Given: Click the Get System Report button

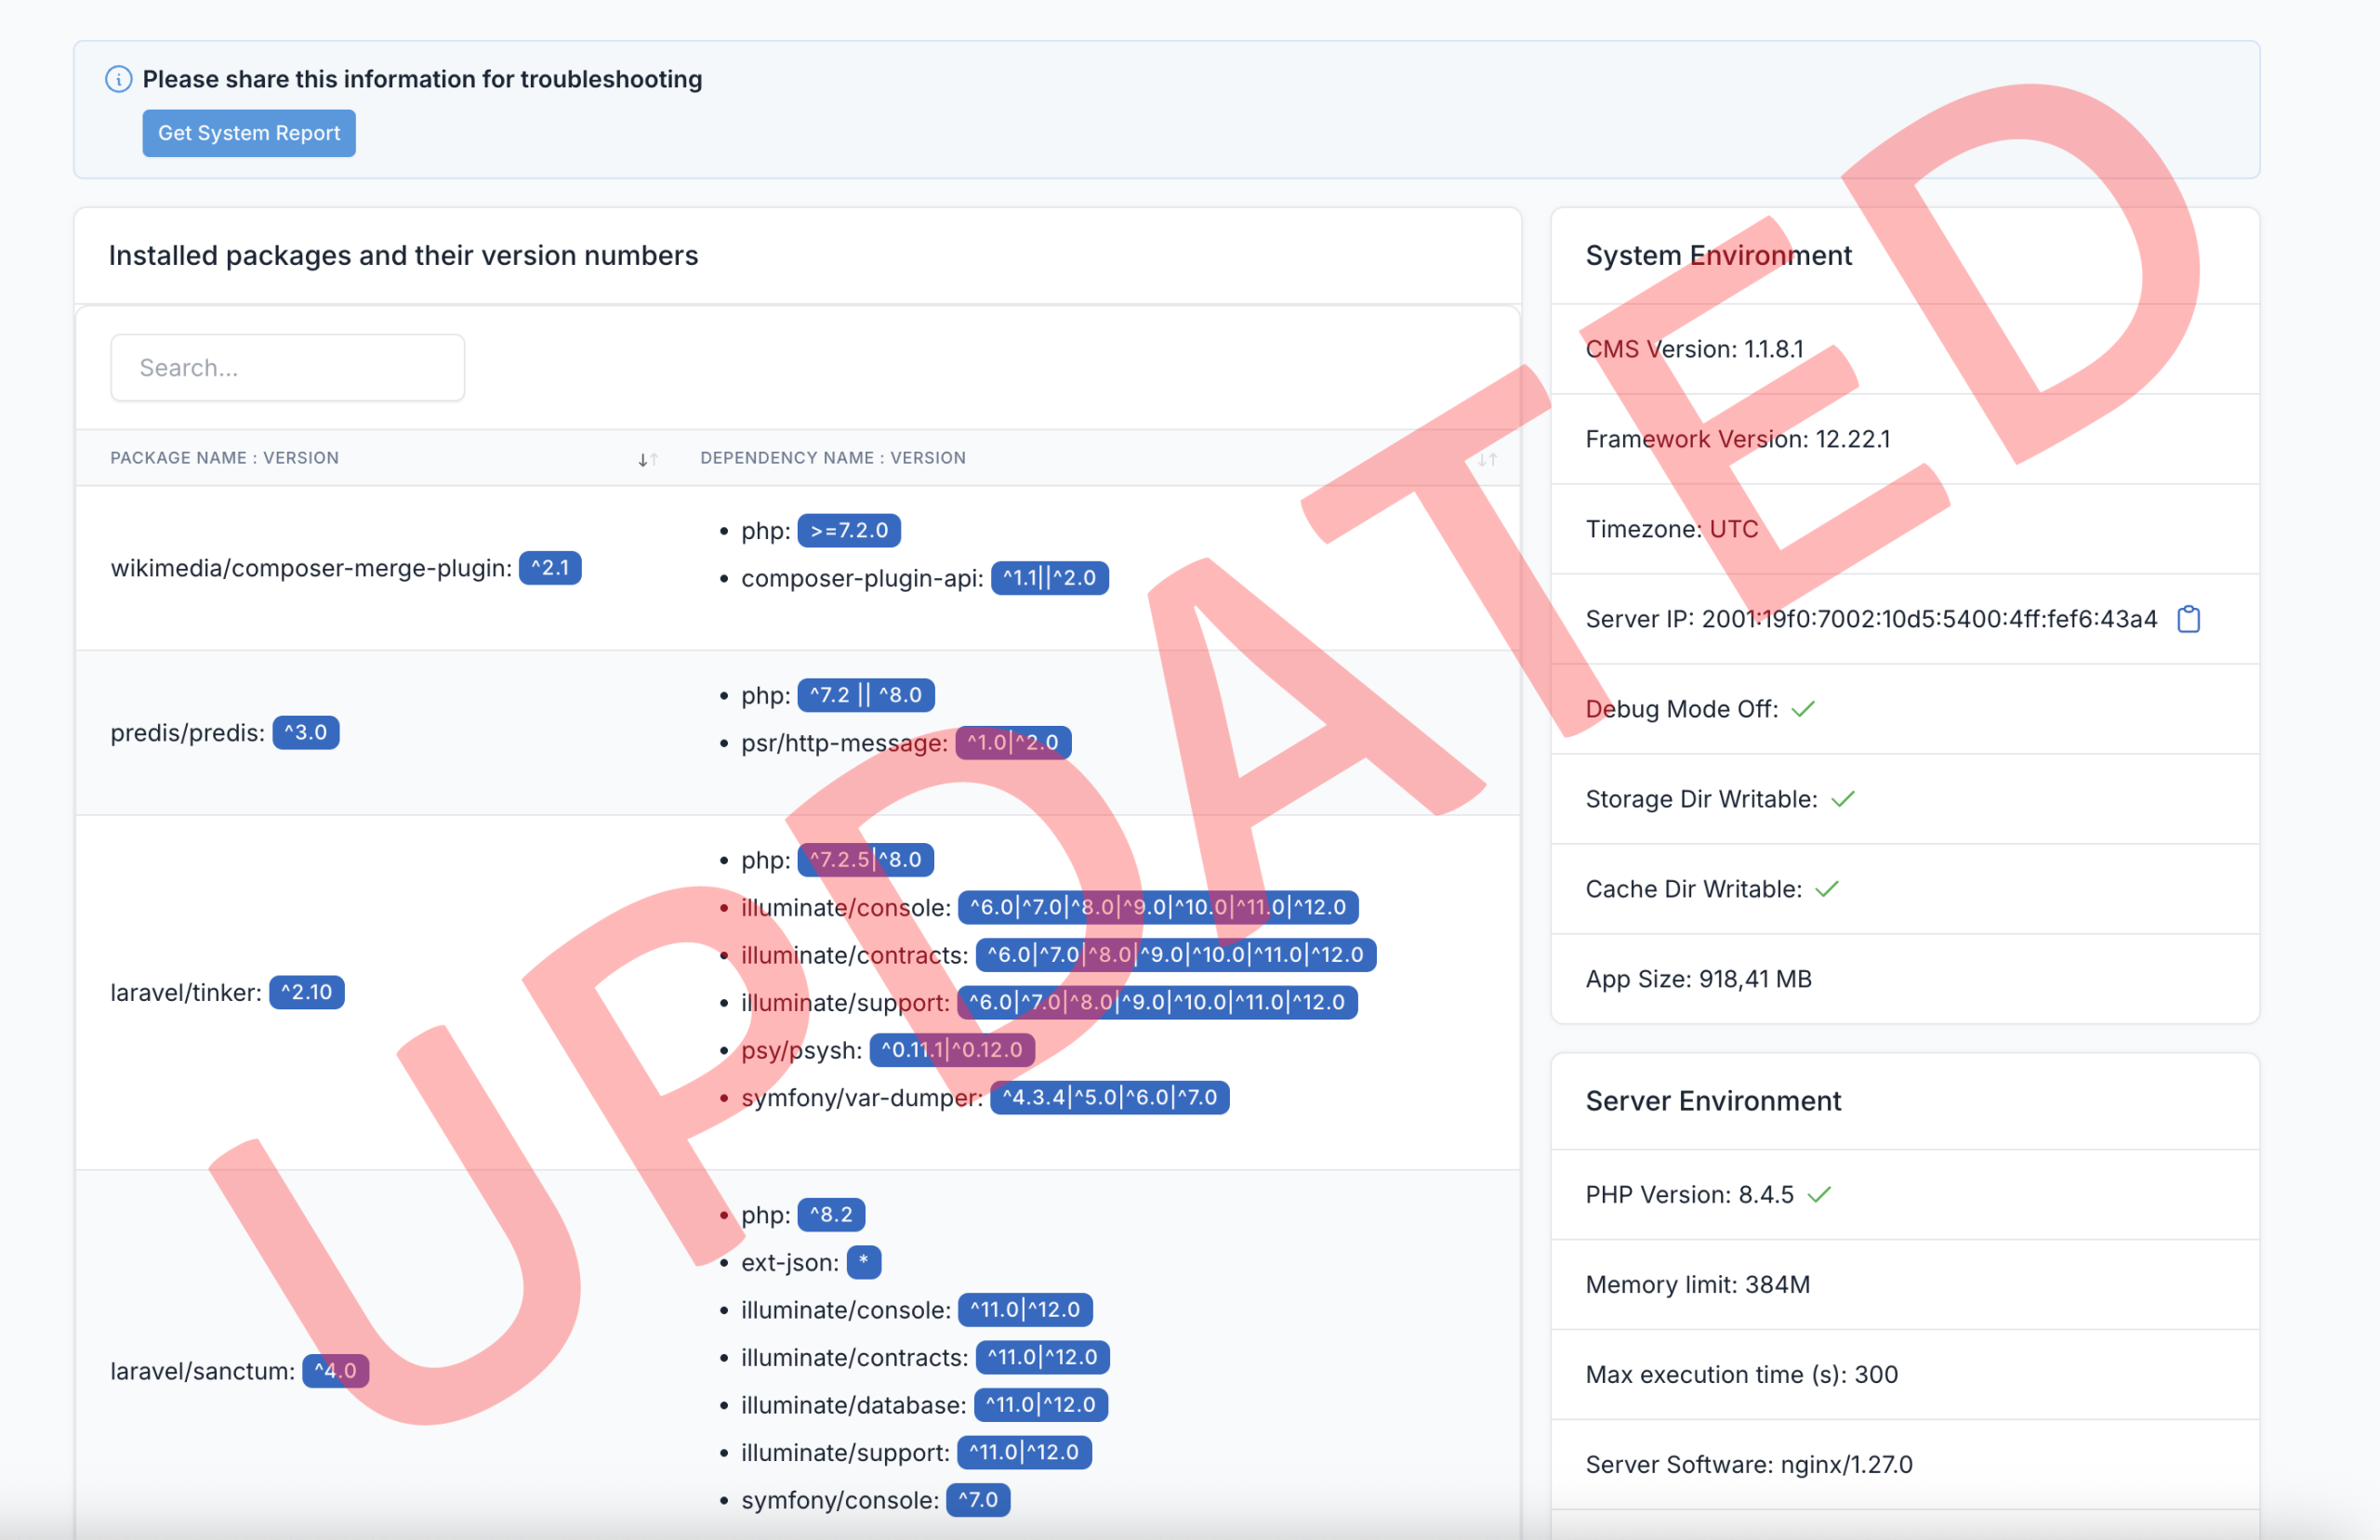Looking at the screenshot, I should tap(249, 133).
